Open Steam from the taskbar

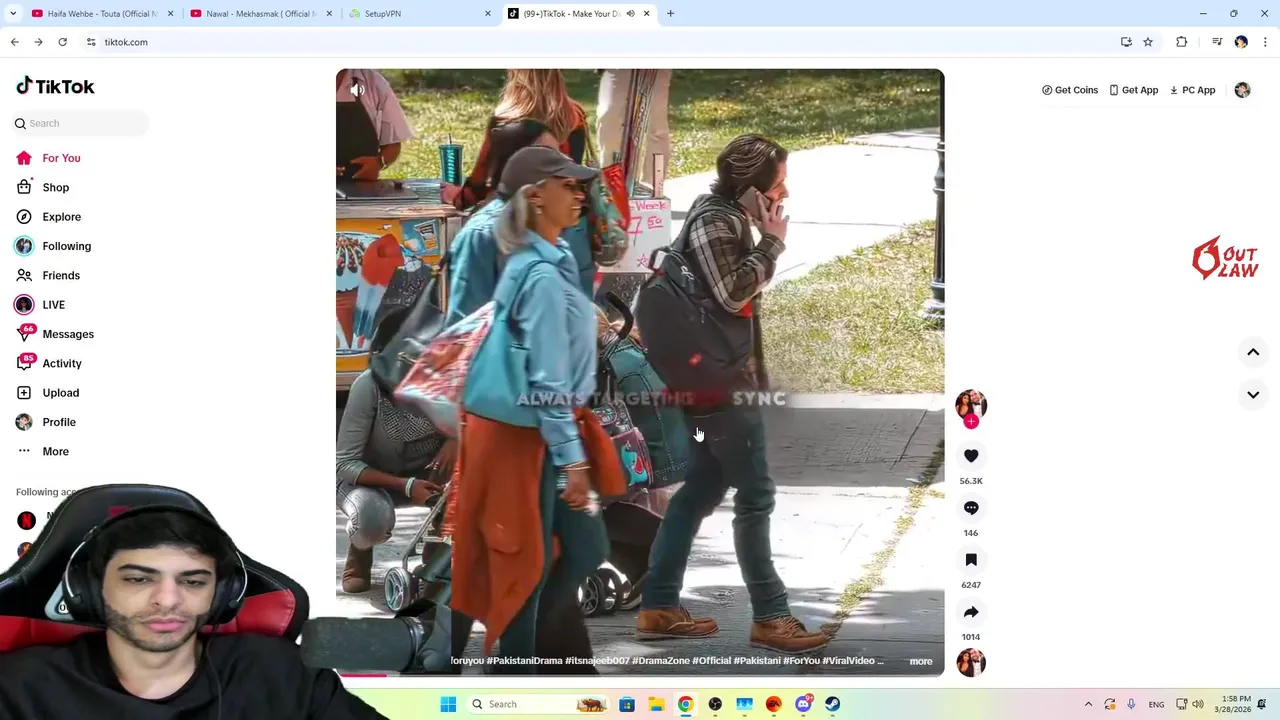point(832,704)
